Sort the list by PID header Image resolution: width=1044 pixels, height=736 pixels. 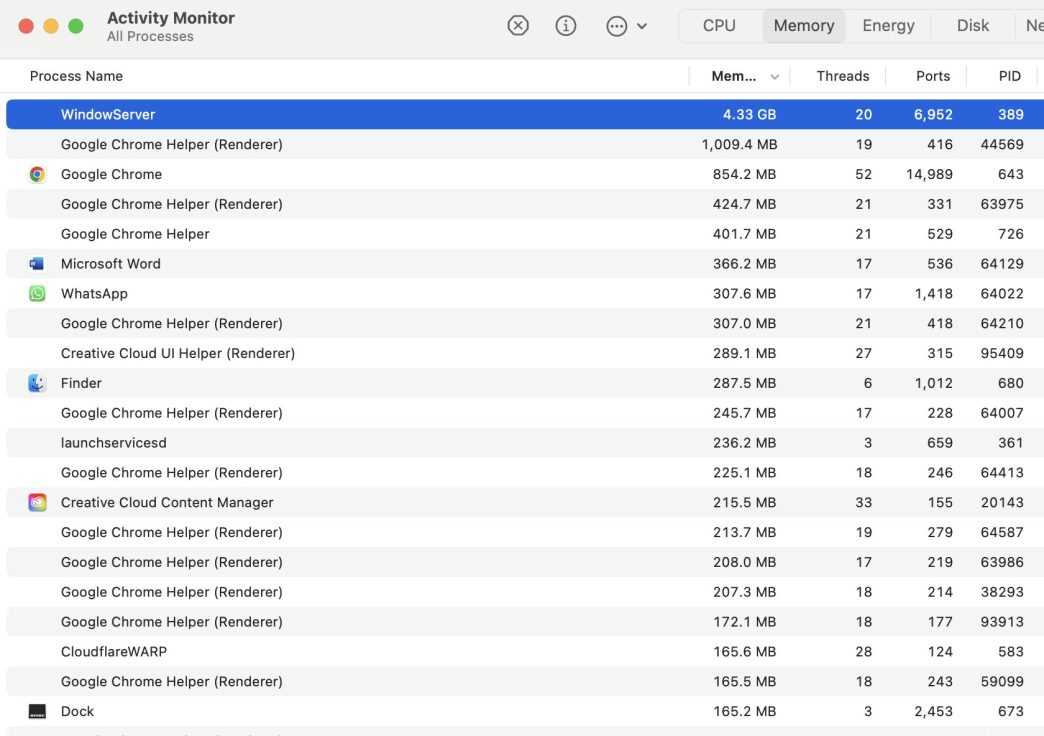click(x=1009, y=76)
